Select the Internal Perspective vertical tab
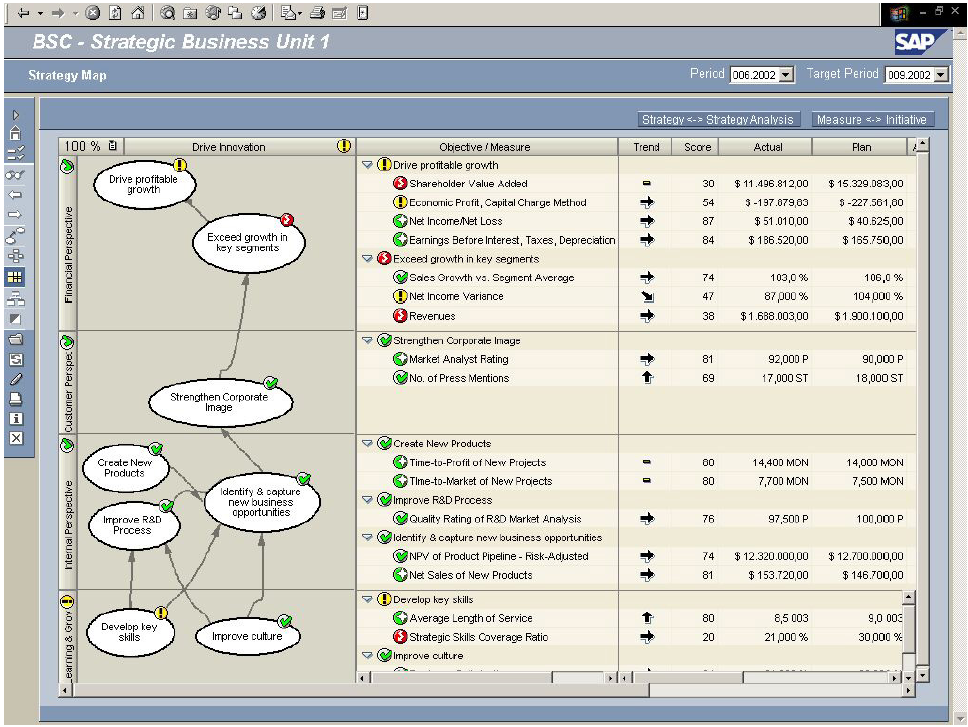The image size is (968, 727). (67, 512)
